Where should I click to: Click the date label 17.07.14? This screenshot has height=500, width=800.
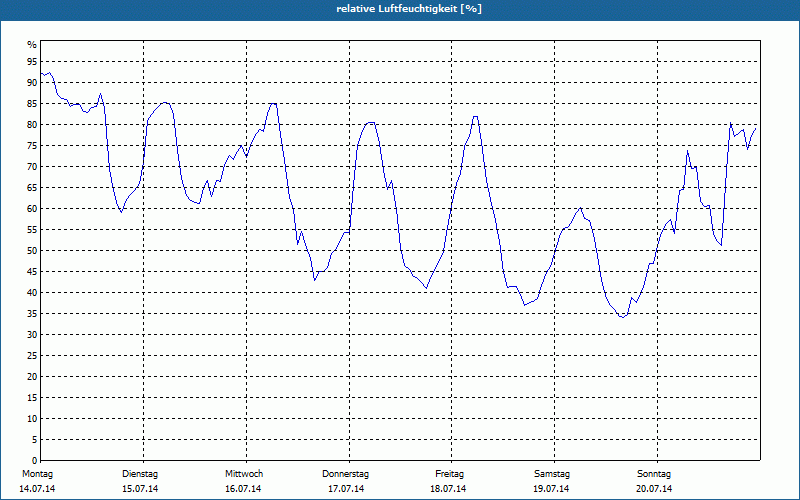point(346,489)
